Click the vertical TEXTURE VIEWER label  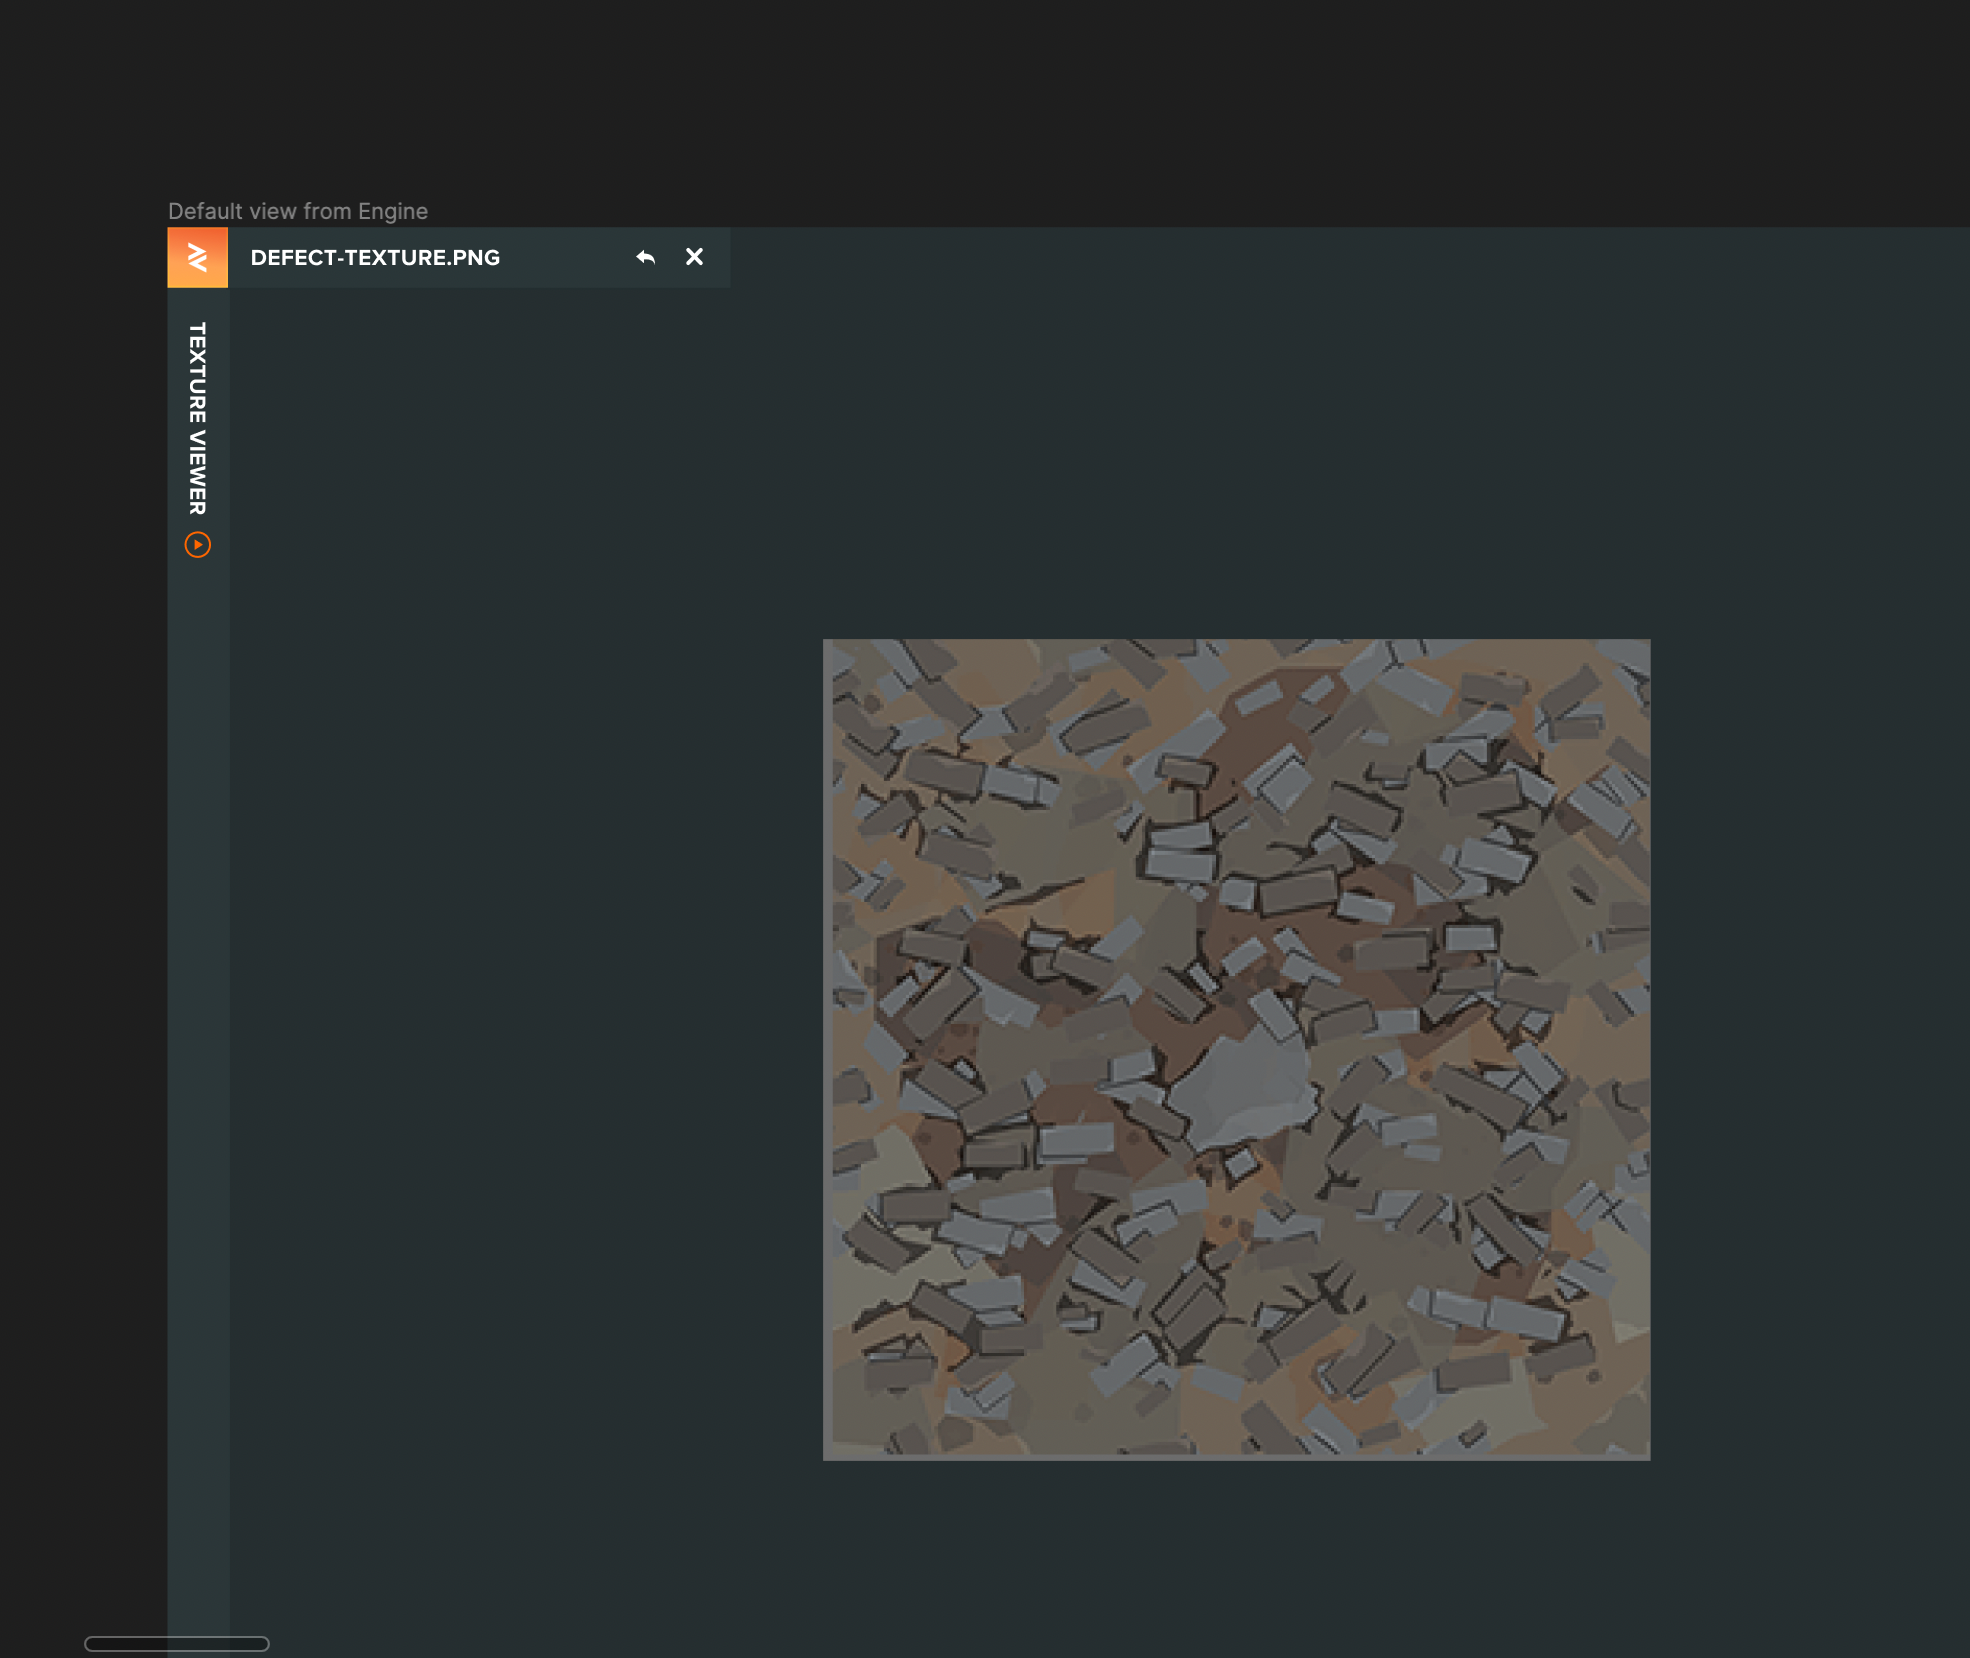click(x=198, y=418)
